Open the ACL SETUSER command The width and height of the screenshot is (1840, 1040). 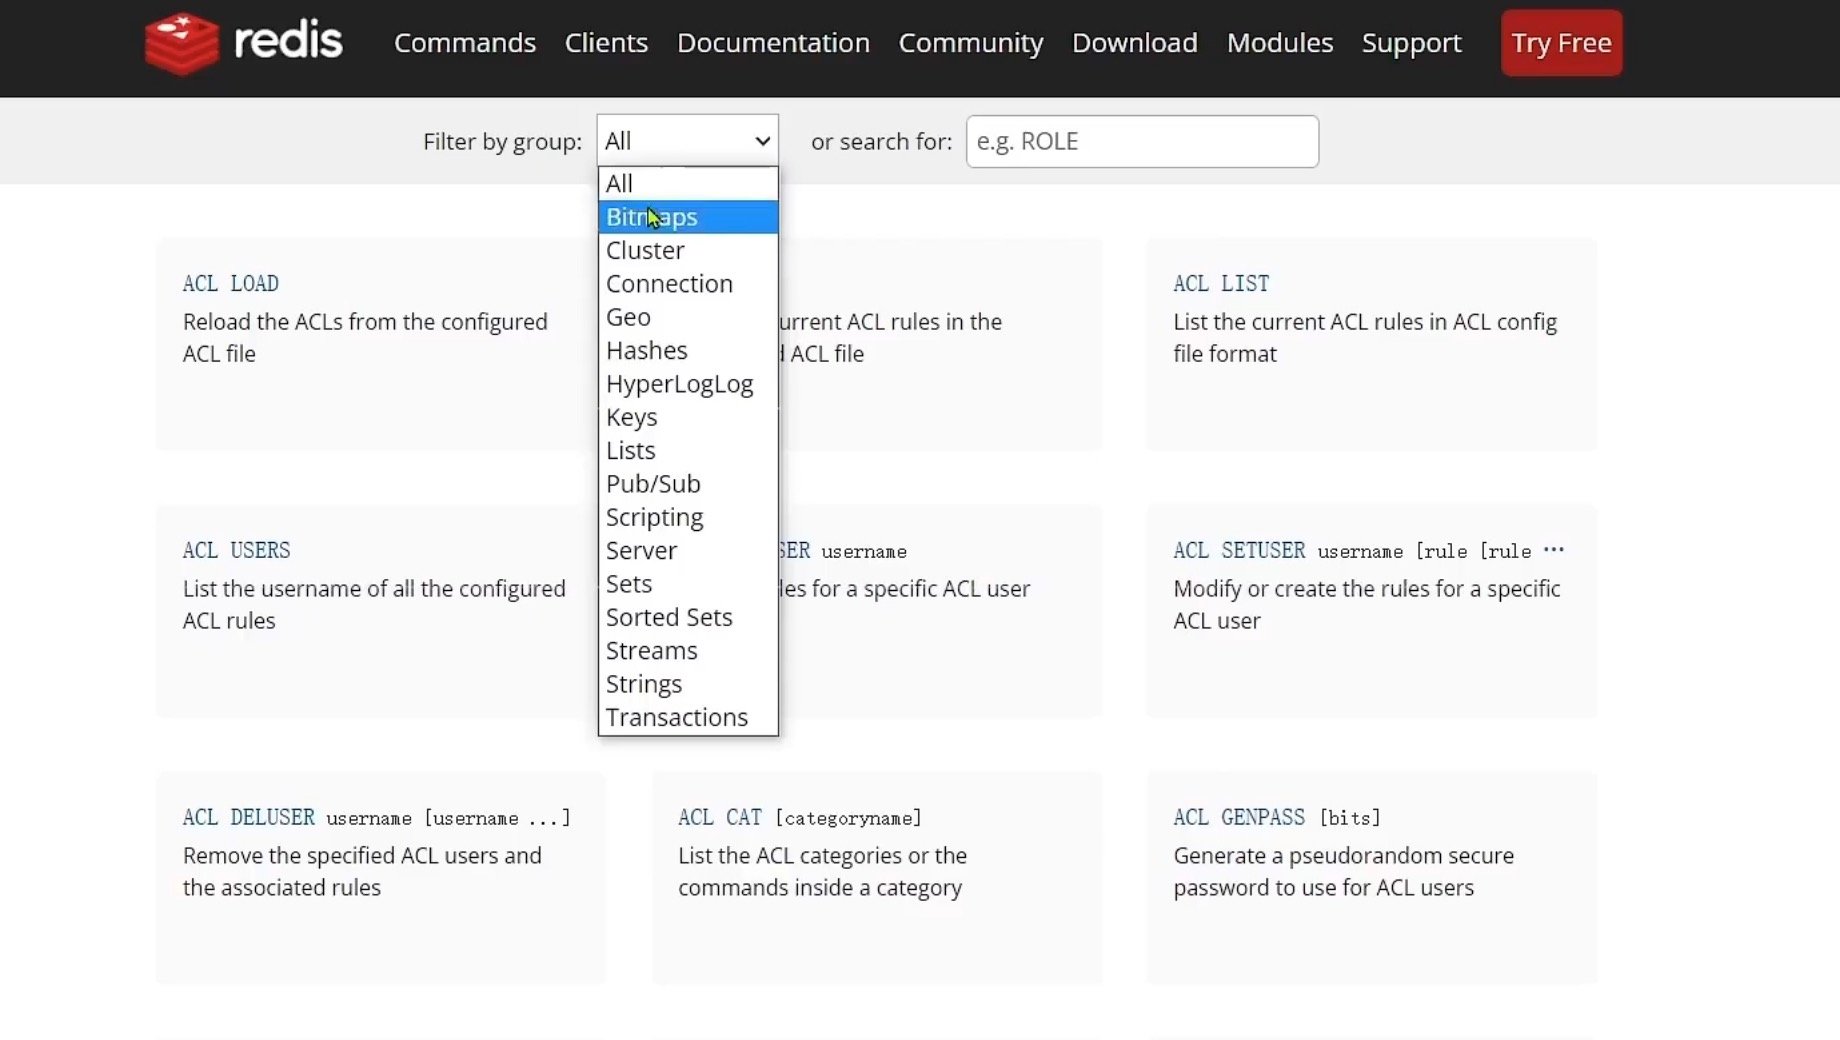(x=1239, y=551)
